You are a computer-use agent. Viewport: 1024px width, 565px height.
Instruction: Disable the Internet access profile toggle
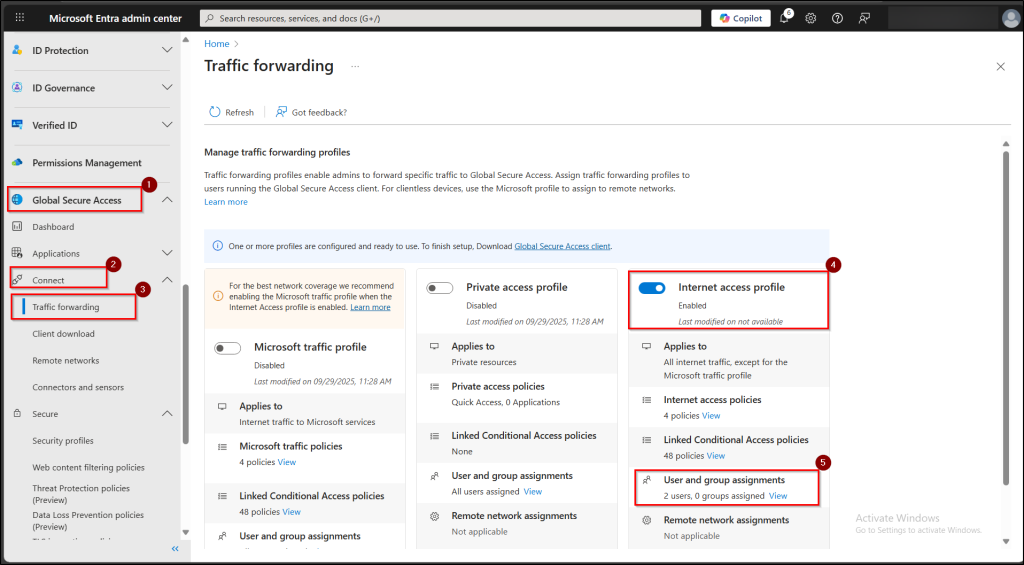tap(652, 288)
